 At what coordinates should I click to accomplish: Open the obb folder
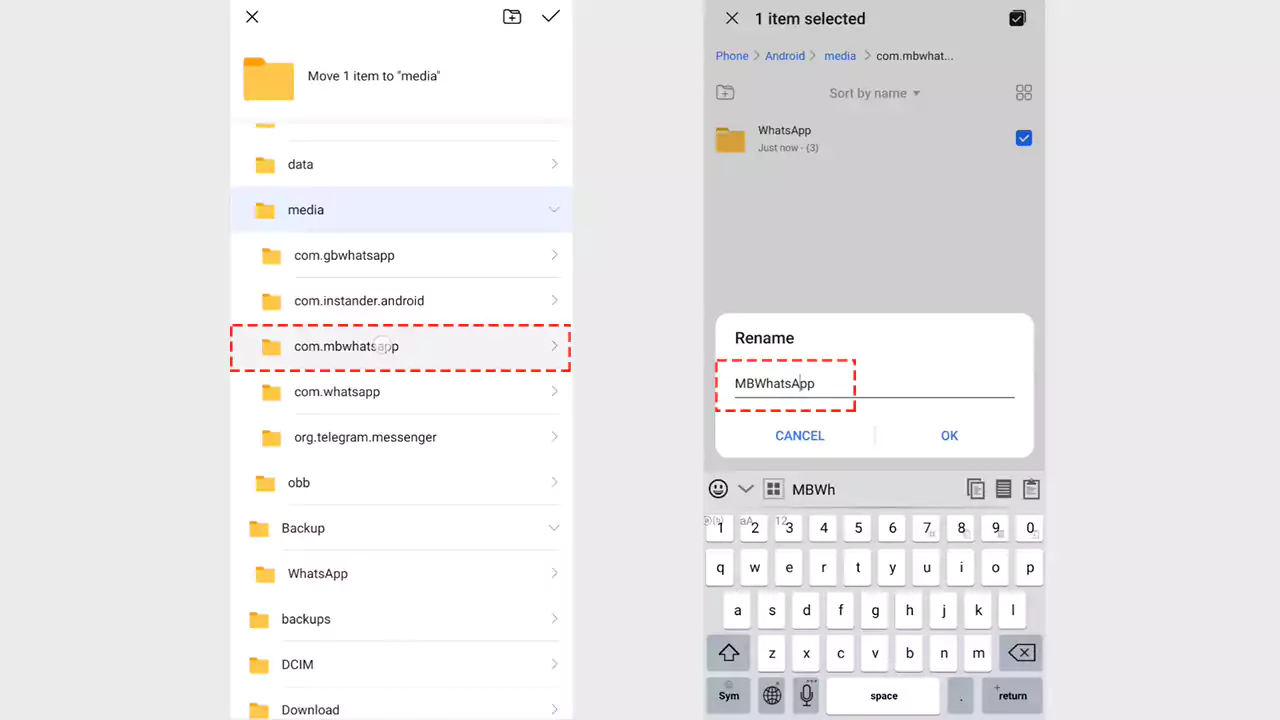point(401,483)
